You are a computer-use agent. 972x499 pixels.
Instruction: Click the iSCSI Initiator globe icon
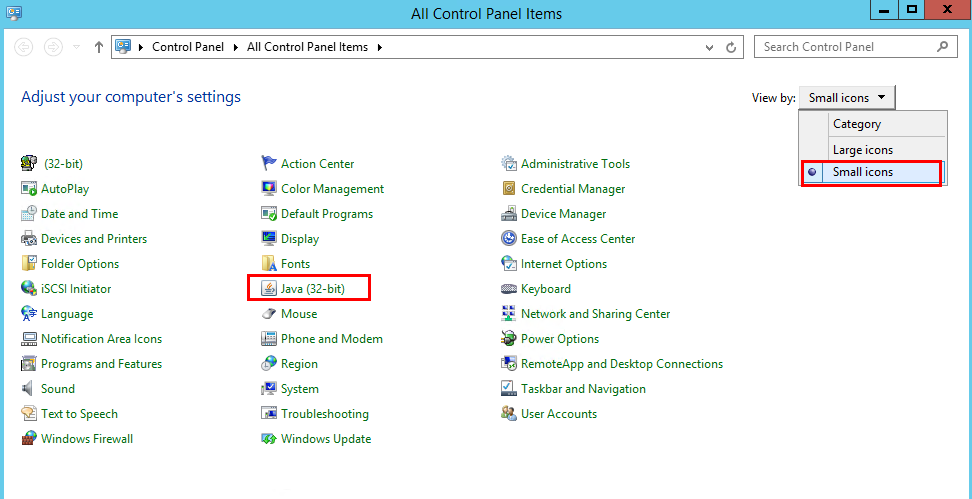(x=29, y=289)
